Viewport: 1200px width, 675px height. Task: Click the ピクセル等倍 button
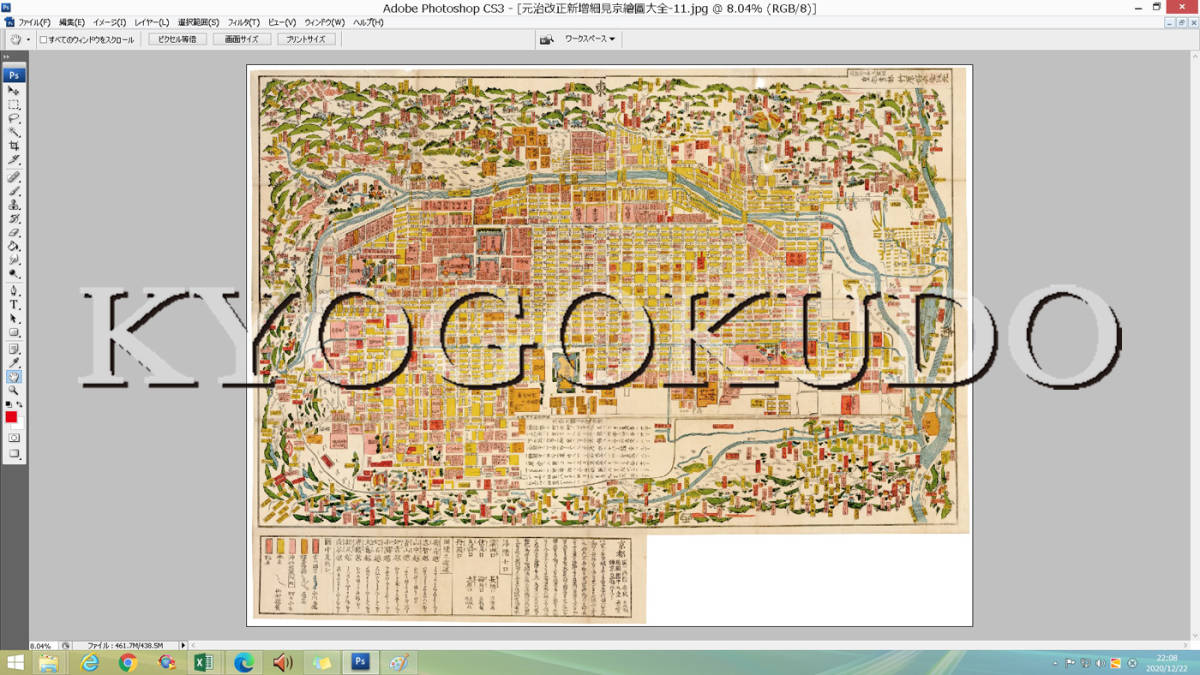click(x=178, y=39)
